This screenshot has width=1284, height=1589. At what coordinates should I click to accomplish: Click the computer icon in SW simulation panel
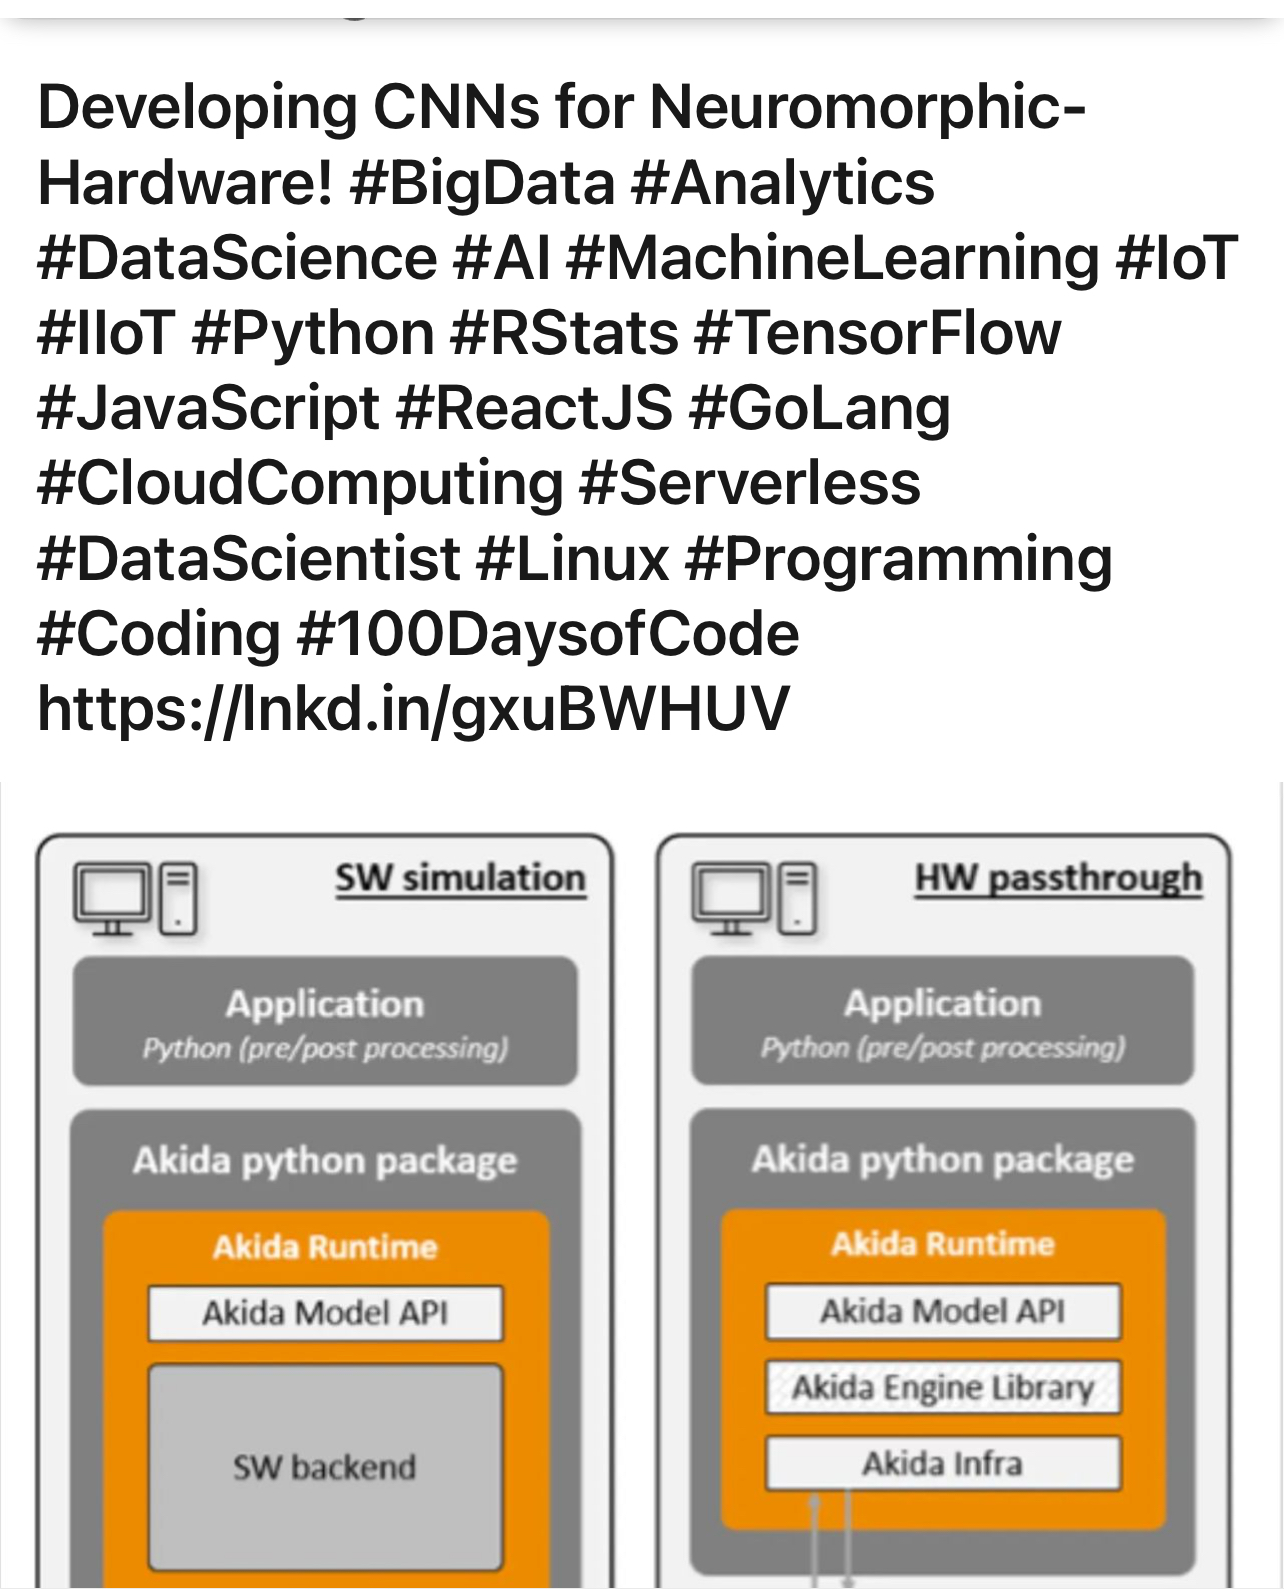136,898
